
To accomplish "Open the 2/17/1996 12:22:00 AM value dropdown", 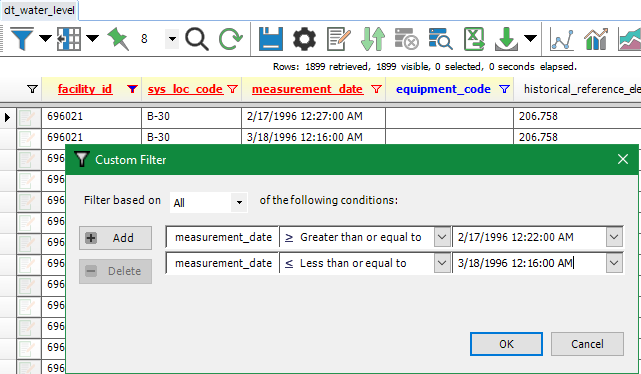I will click(x=614, y=237).
